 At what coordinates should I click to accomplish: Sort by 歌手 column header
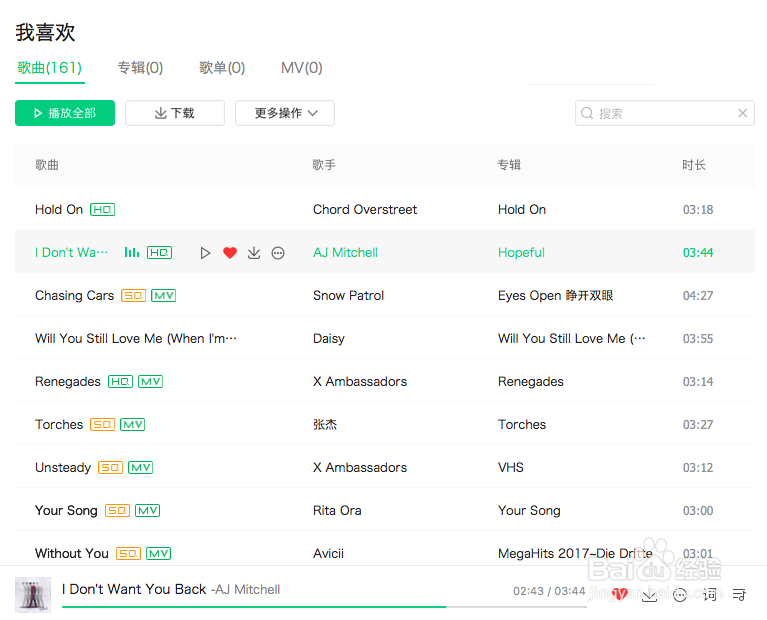click(324, 165)
